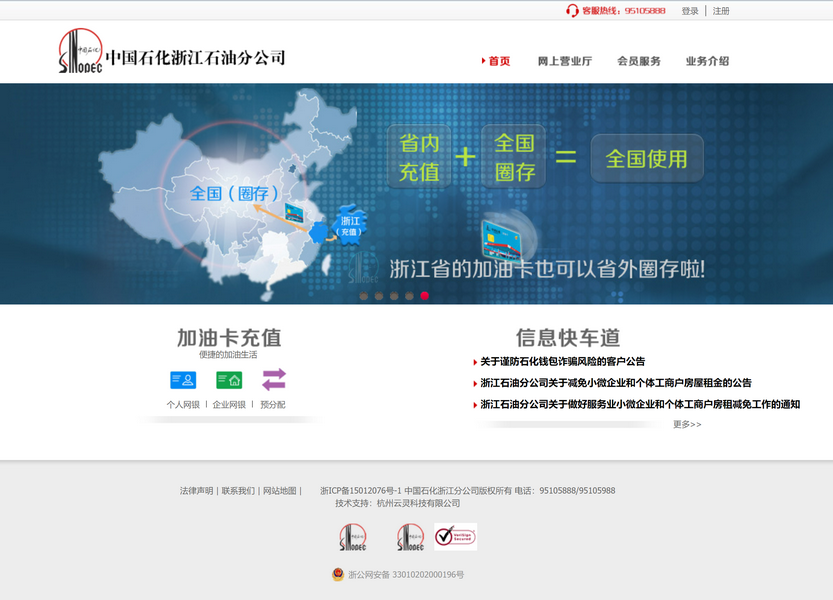Screen dimensions: 833x600
Task: Open personal online banking blue card icon
Action: coord(183,380)
